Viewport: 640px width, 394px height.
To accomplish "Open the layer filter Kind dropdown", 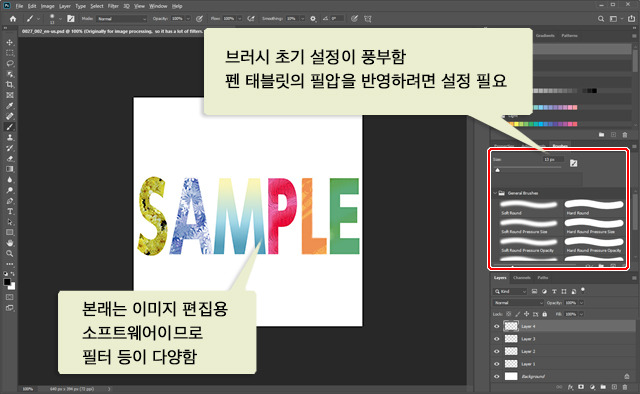I will coord(510,291).
